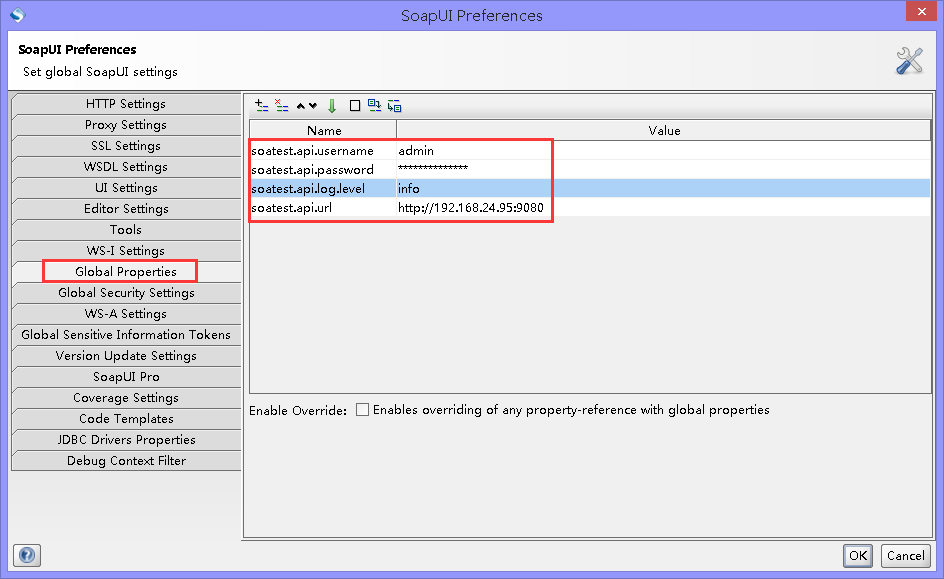Open the HTTP Settings tab
The height and width of the screenshot is (579, 944).
coord(126,104)
